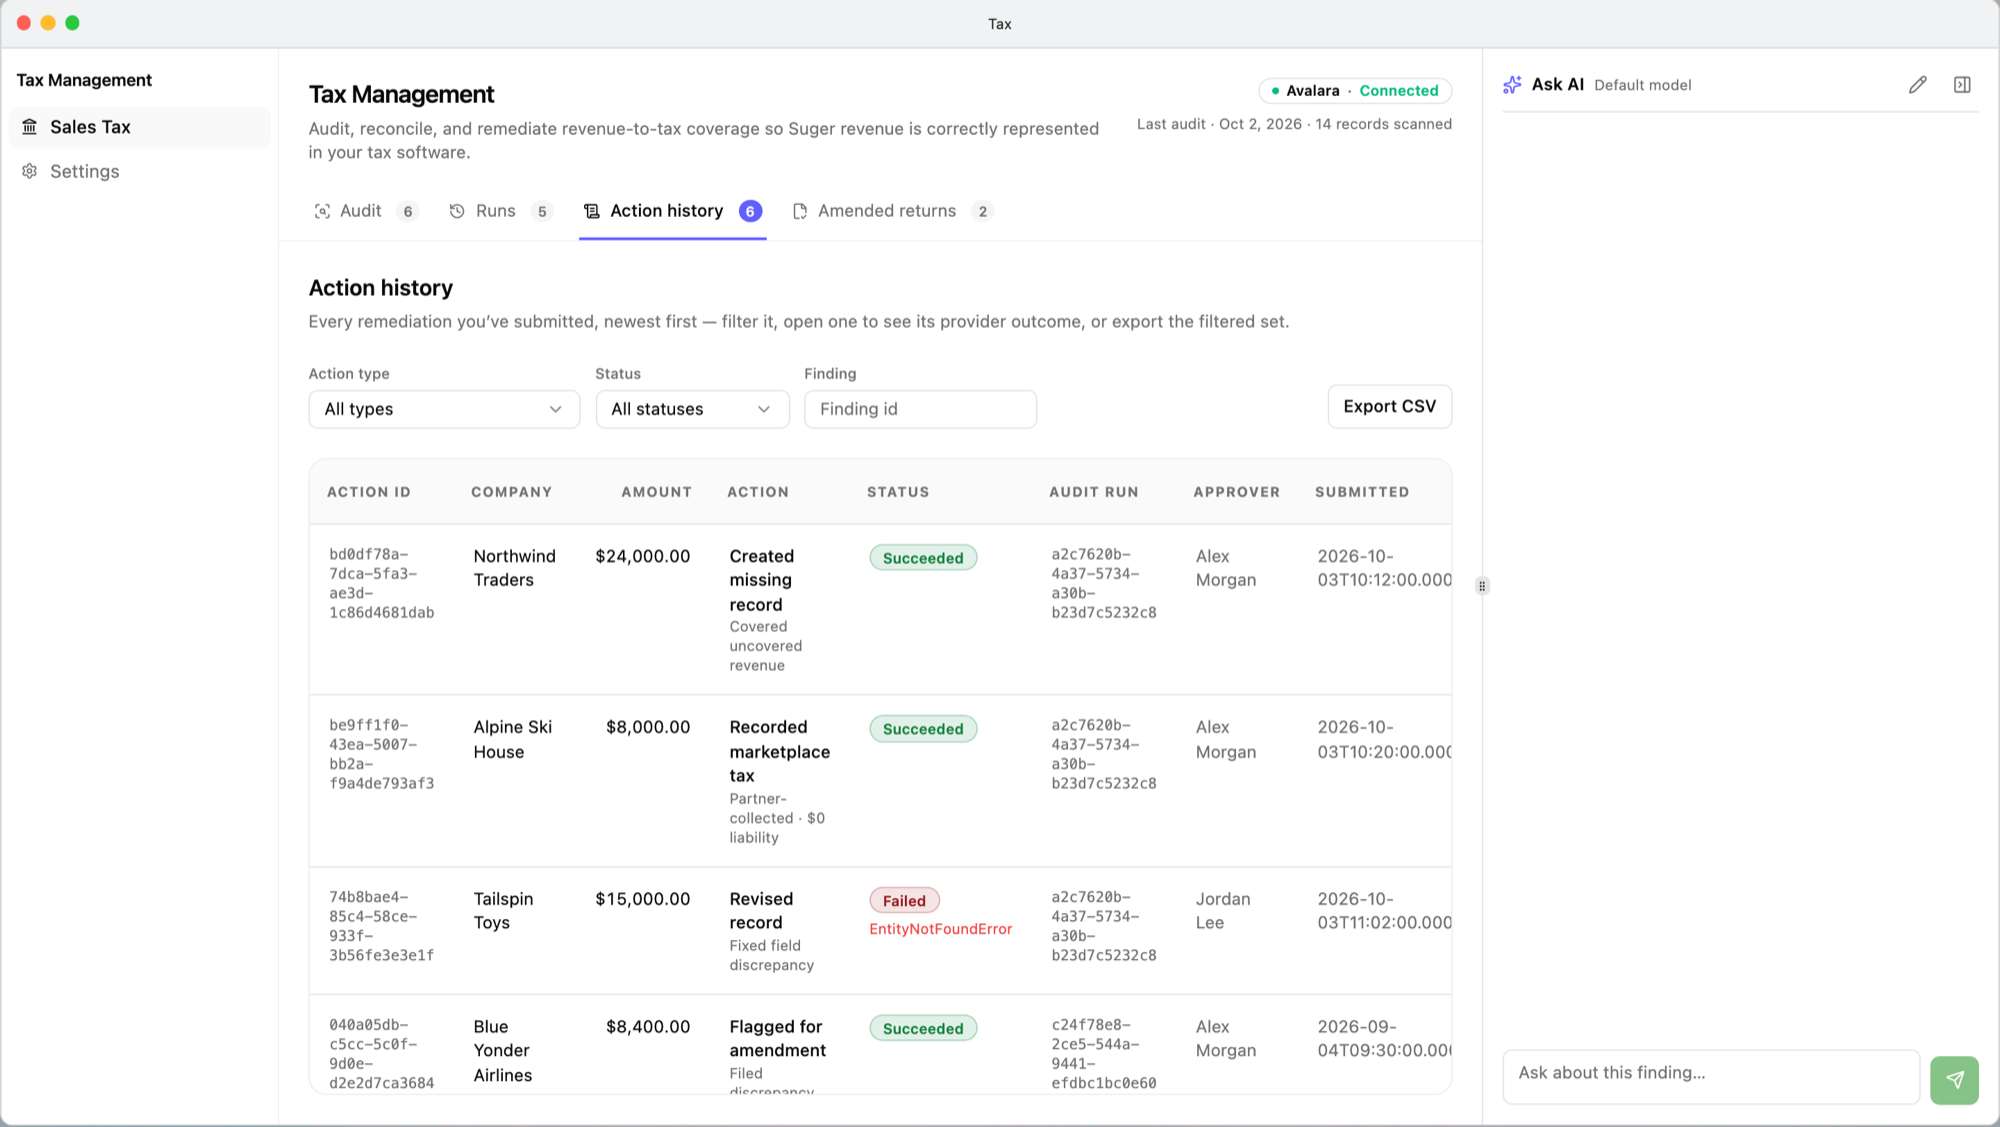Open the Alpine Ski House row
This screenshot has height=1127, width=2000.
coord(880,781)
